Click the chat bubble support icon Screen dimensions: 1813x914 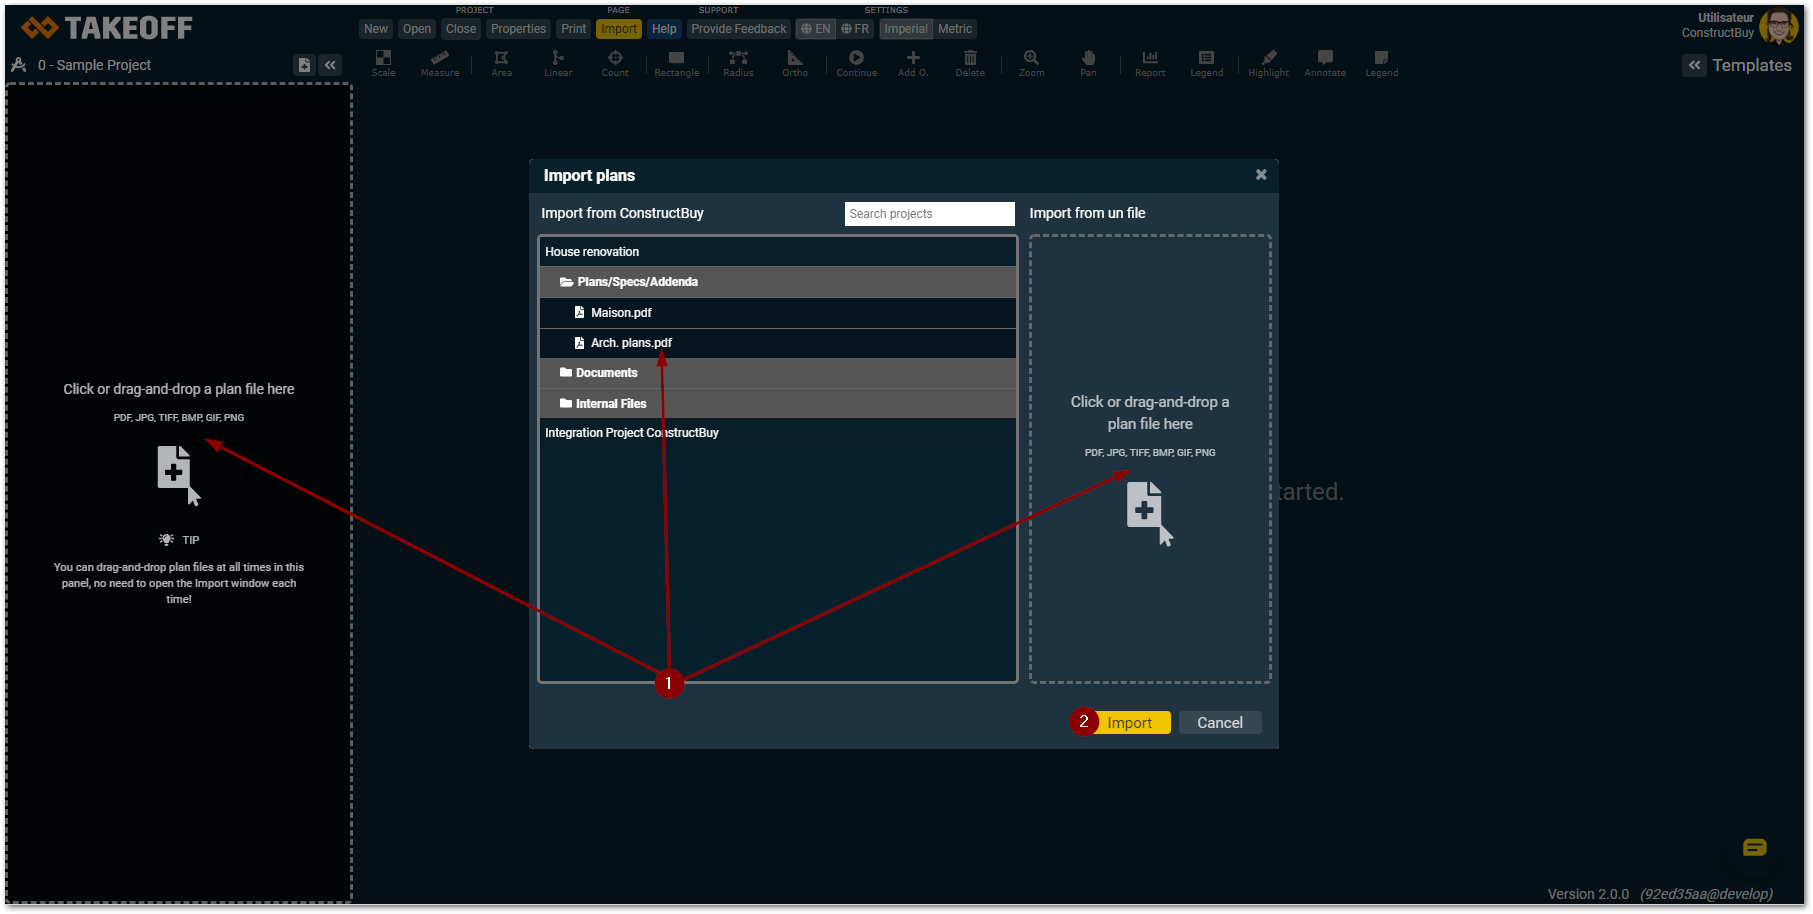point(1754,848)
